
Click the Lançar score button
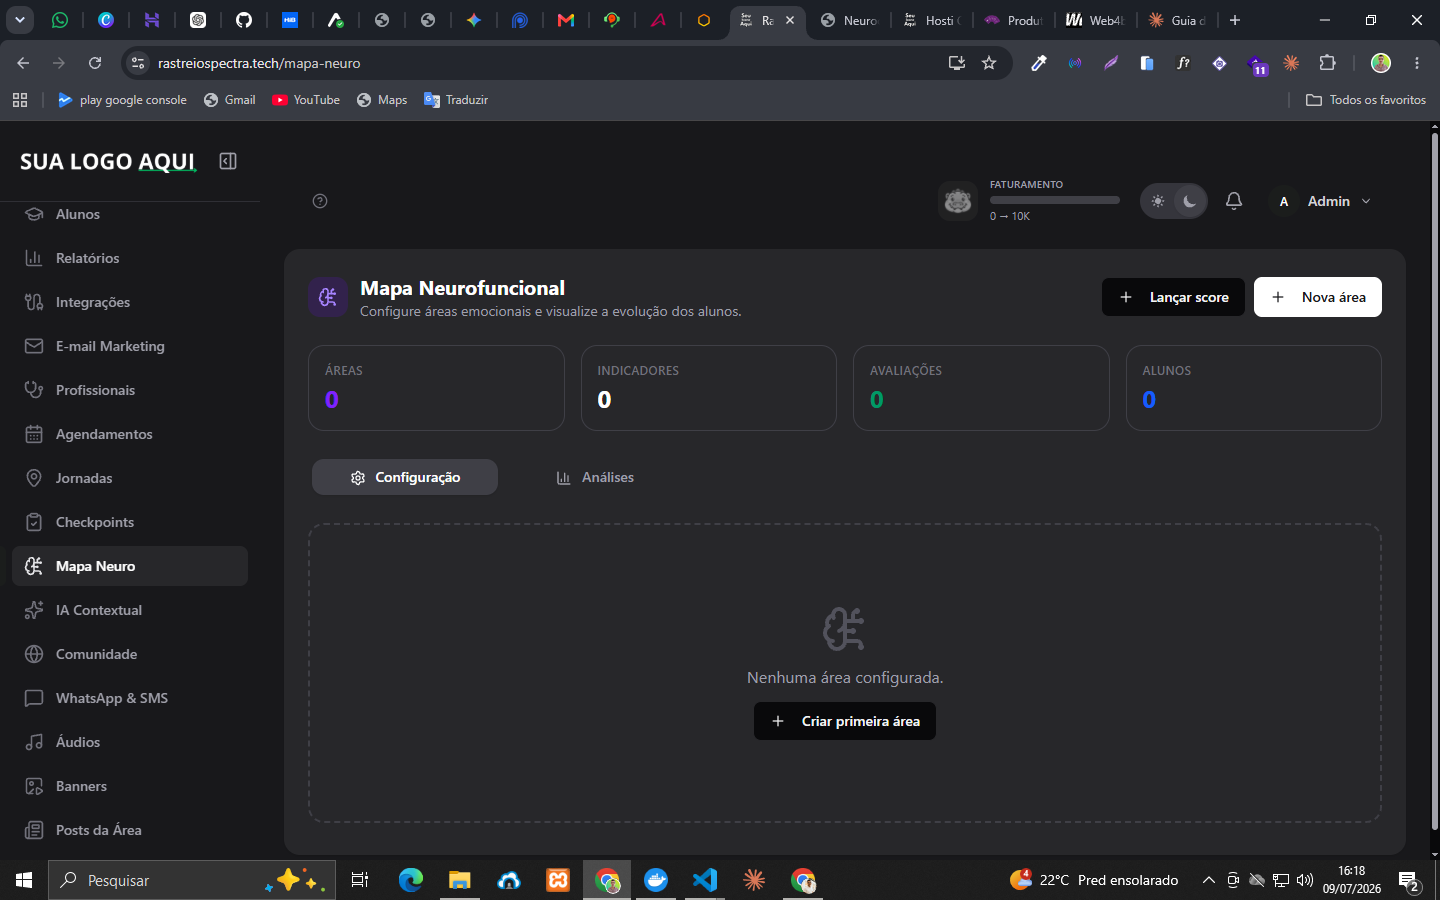(x=1173, y=297)
